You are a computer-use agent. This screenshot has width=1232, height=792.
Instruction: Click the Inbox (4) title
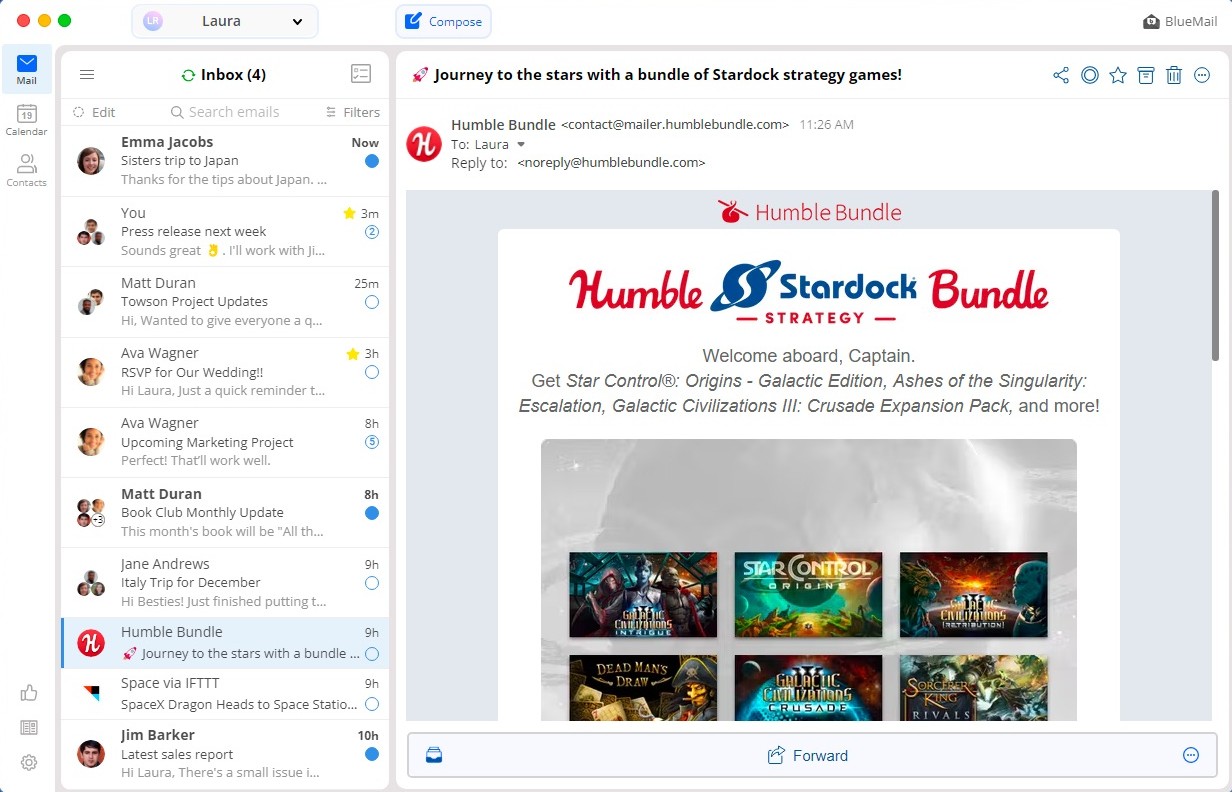click(x=233, y=75)
